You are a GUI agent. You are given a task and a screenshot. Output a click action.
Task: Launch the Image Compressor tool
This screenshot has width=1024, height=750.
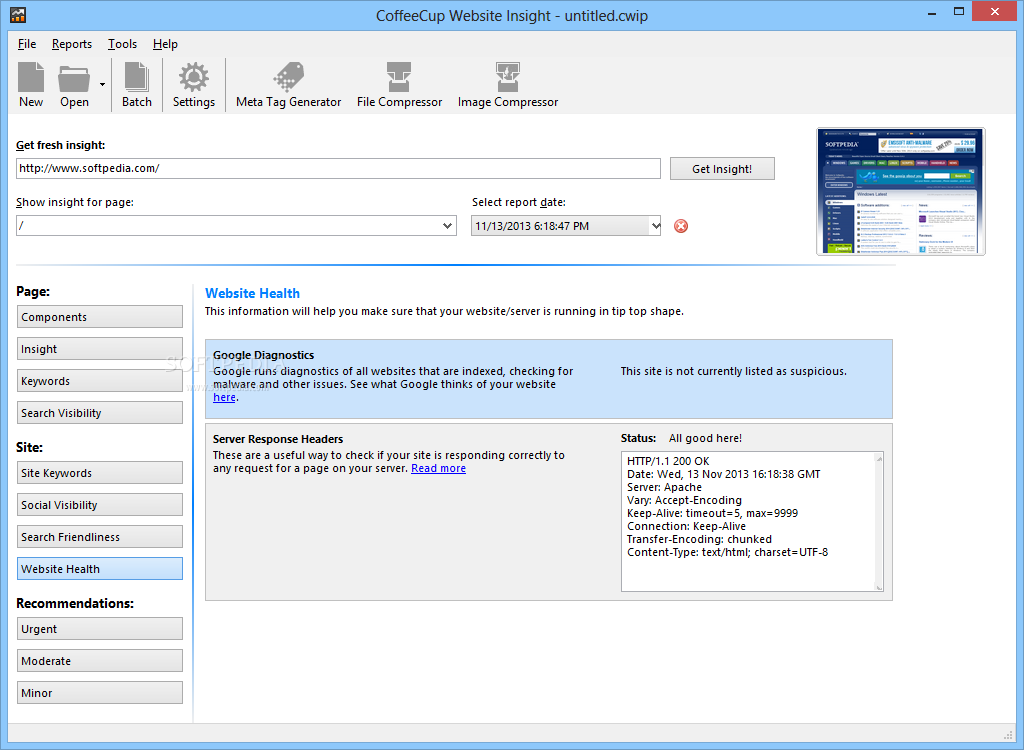(x=508, y=77)
